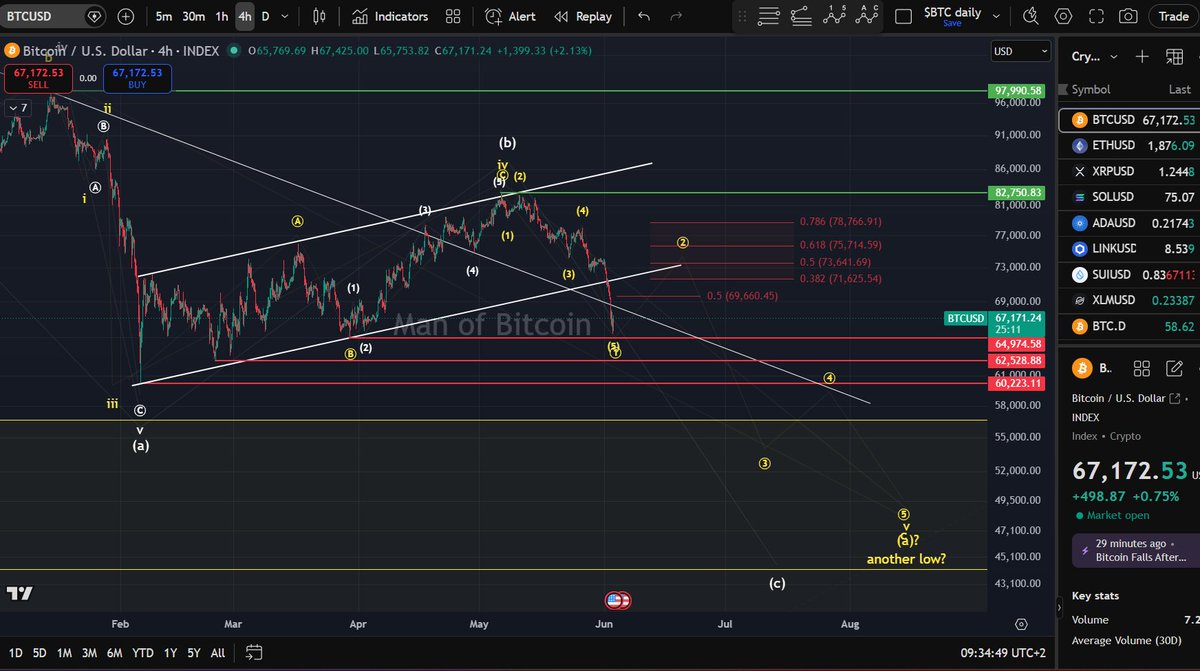The image size is (1200, 671).
Task: Select BTC.D in the watchlist
Action: [1129, 326]
